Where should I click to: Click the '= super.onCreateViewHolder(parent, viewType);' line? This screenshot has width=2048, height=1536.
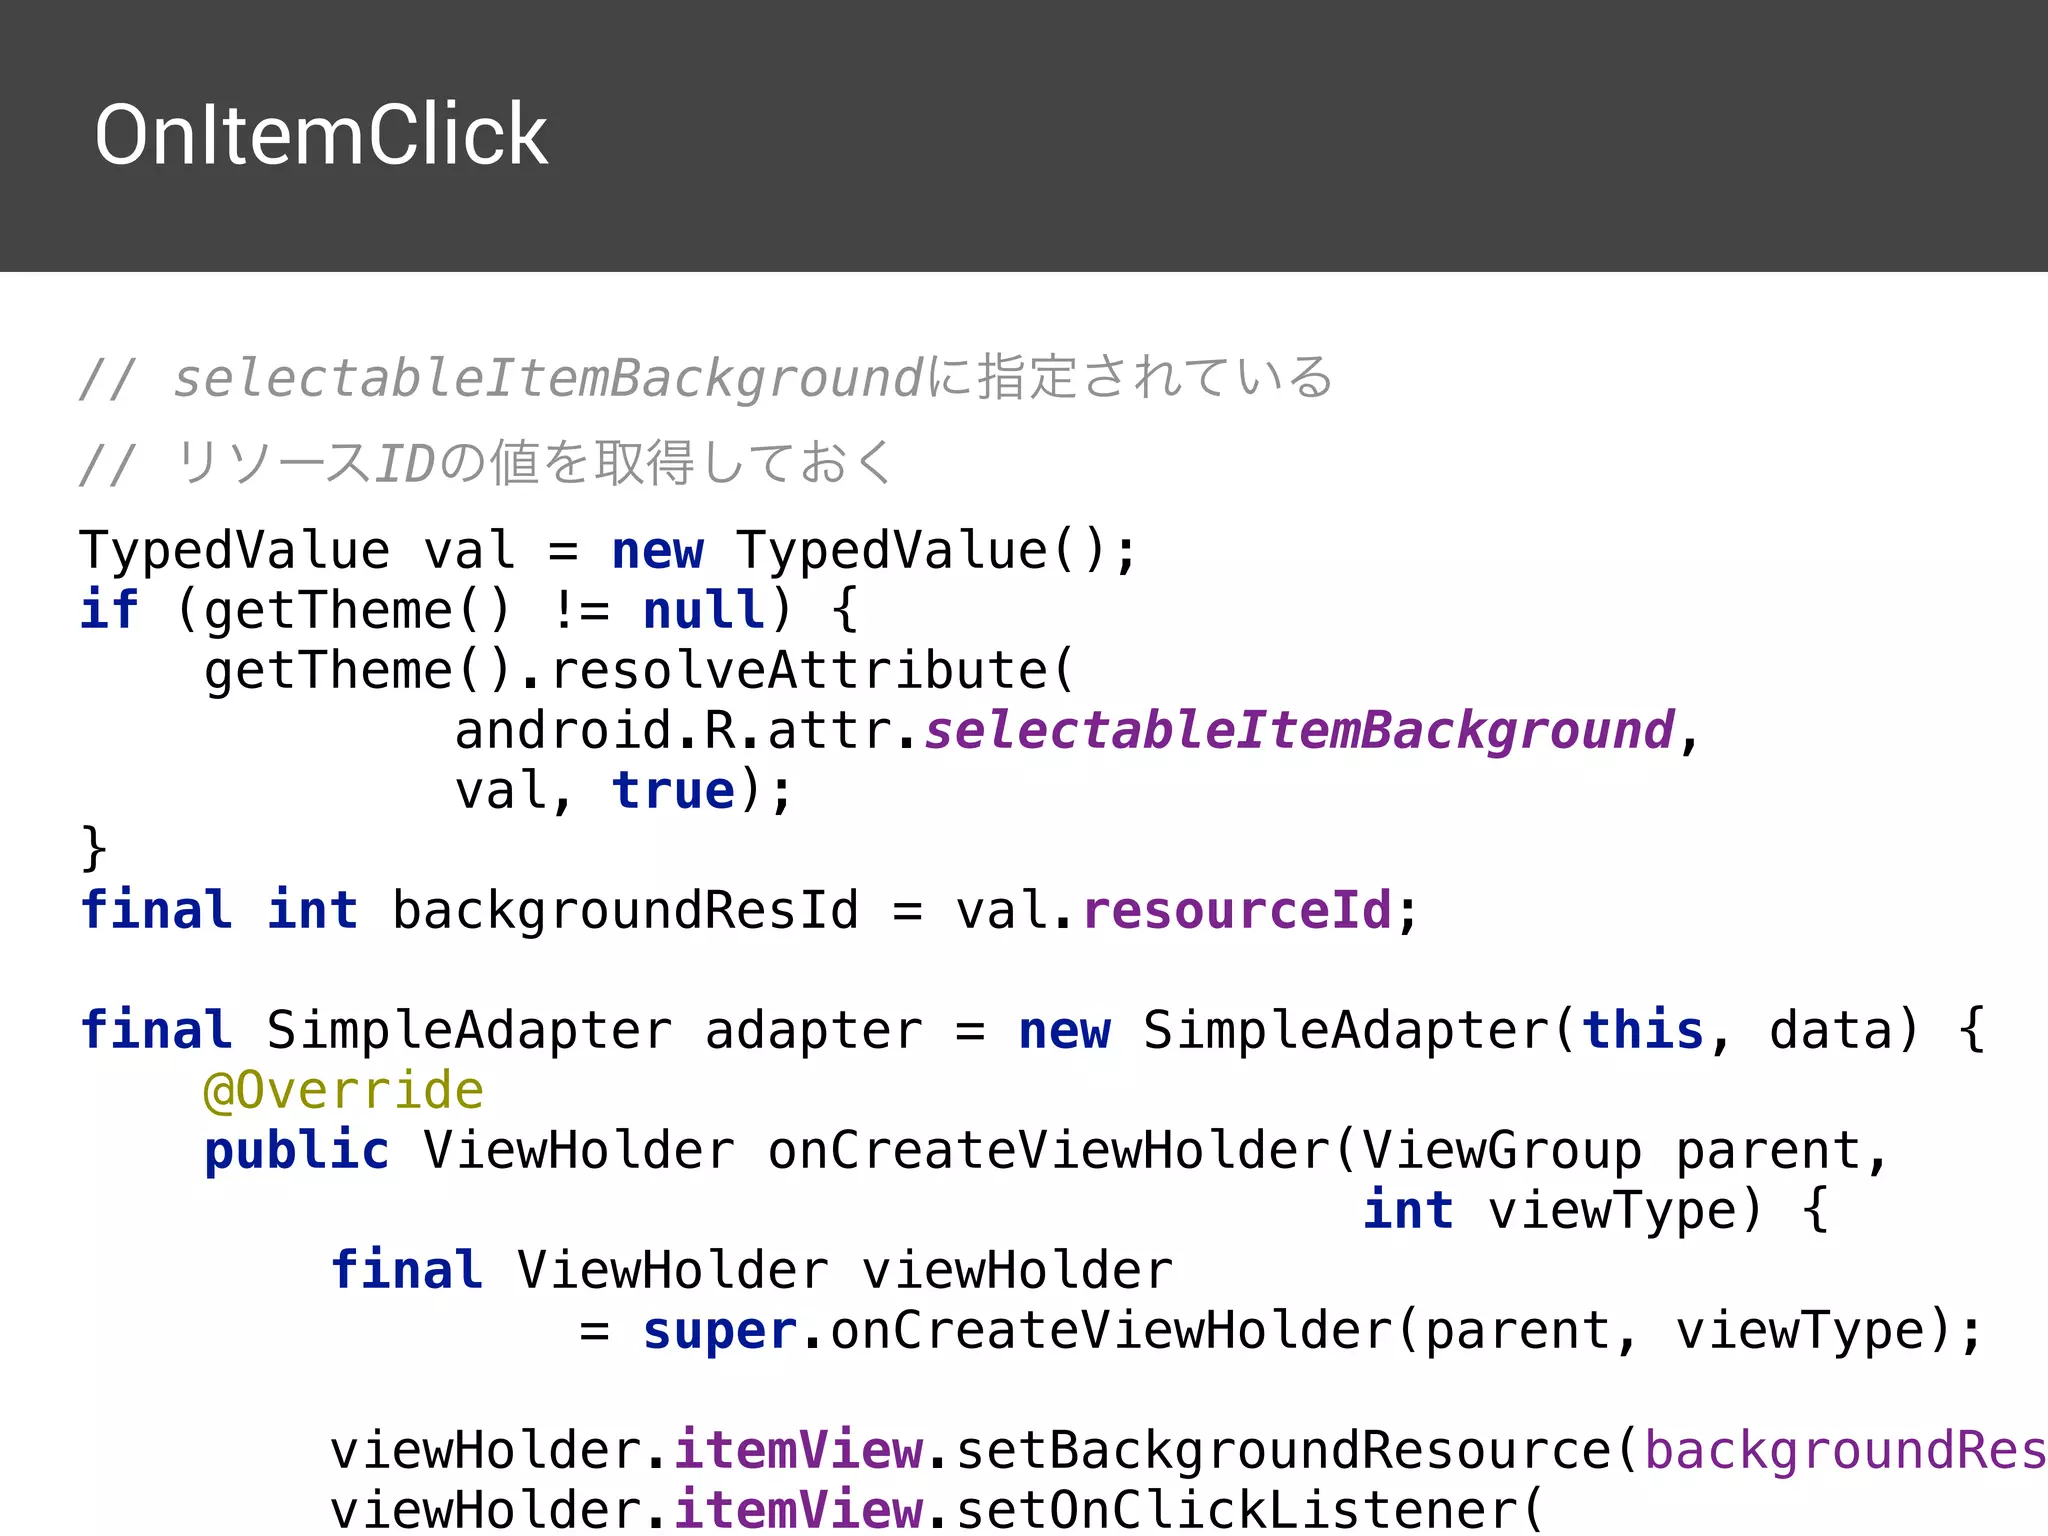click(x=1281, y=1331)
